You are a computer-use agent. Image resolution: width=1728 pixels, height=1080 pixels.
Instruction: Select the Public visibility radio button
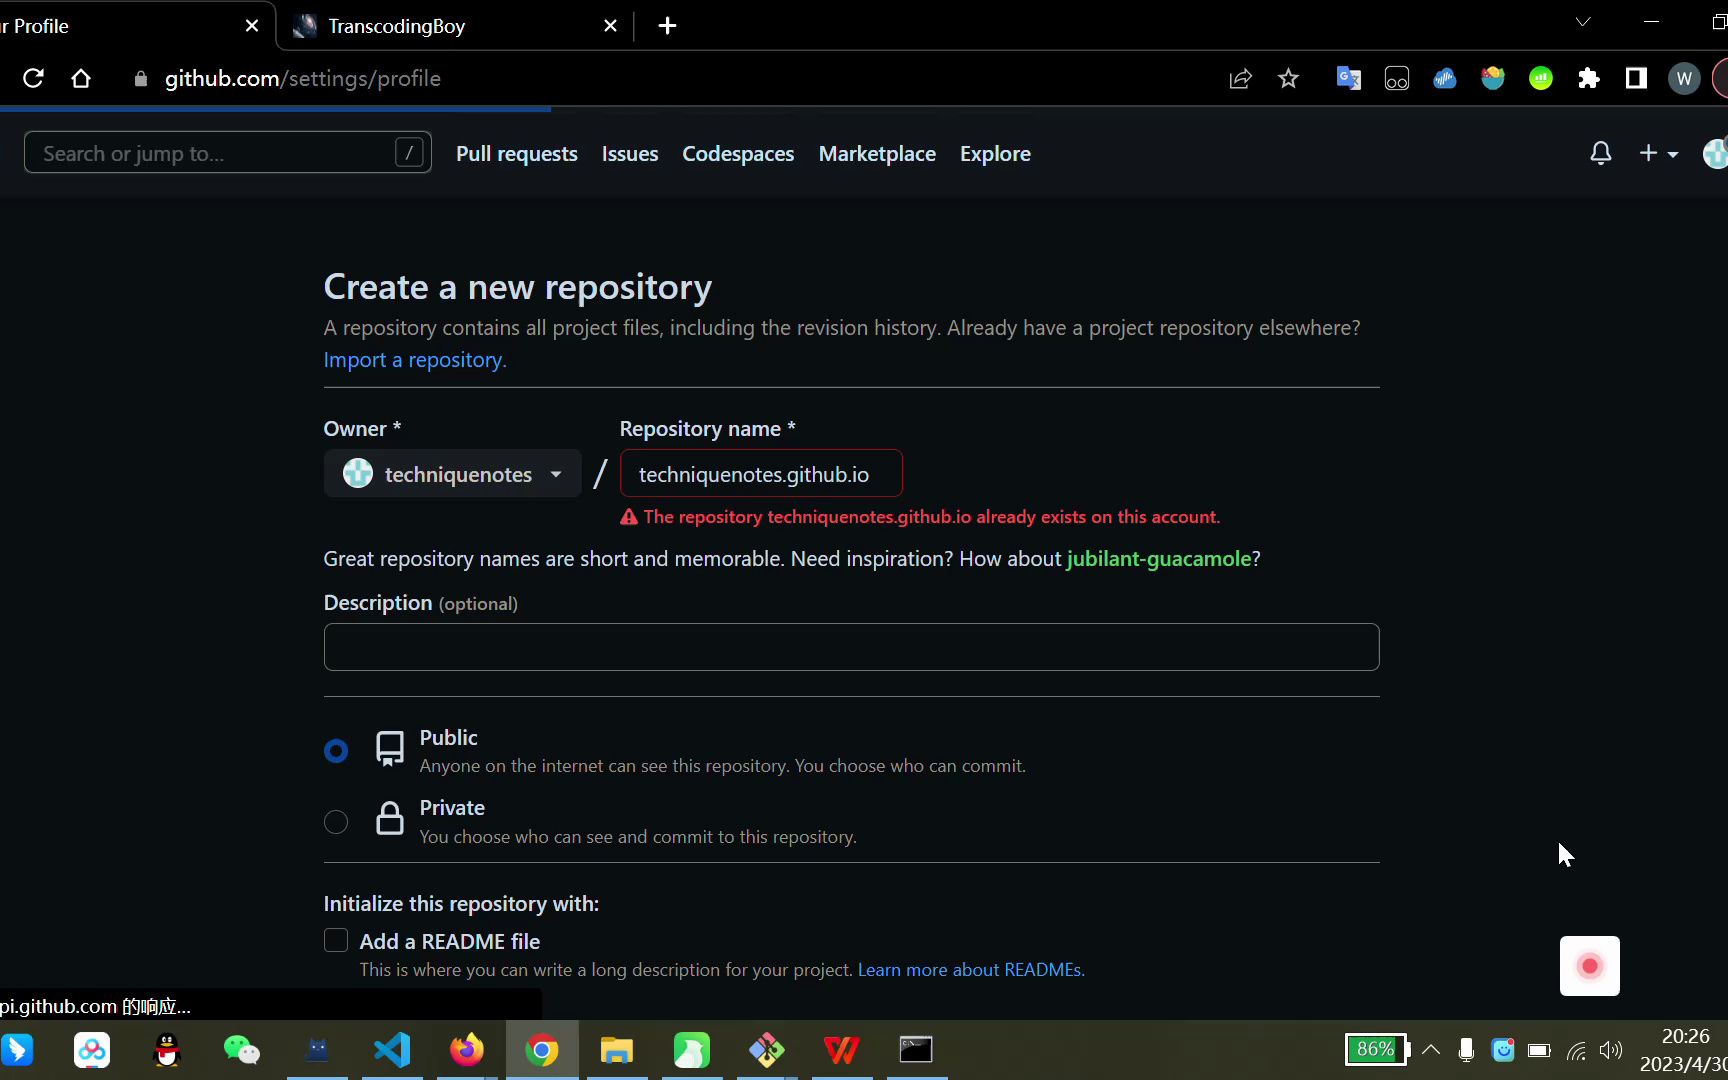pyautogui.click(x=336, y=751)
